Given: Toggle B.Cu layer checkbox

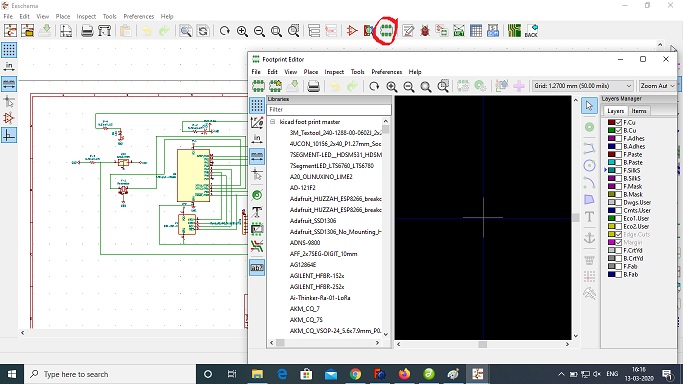Looking at the screenshot, I should [x=618, y=130].
